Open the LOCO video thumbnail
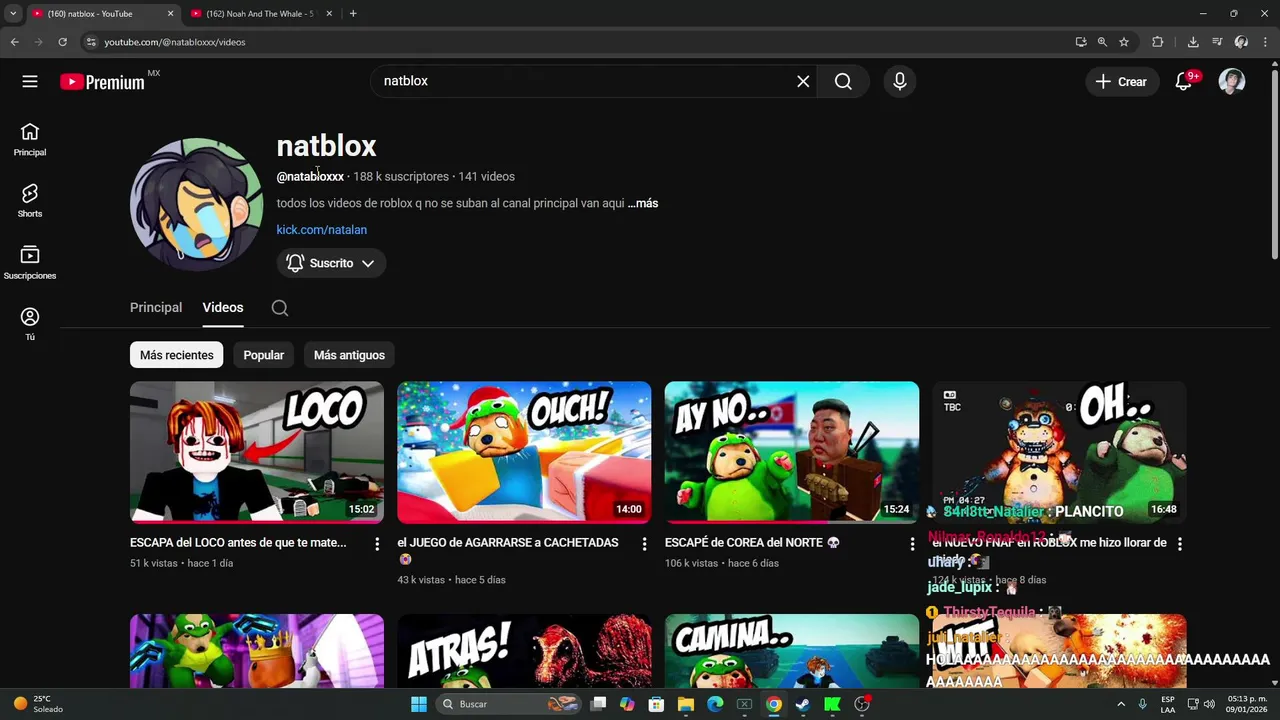 (x=257, y=452)
